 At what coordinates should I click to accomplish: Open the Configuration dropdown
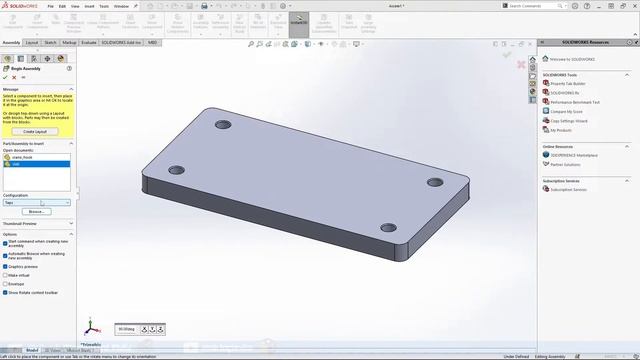[37, 202]
